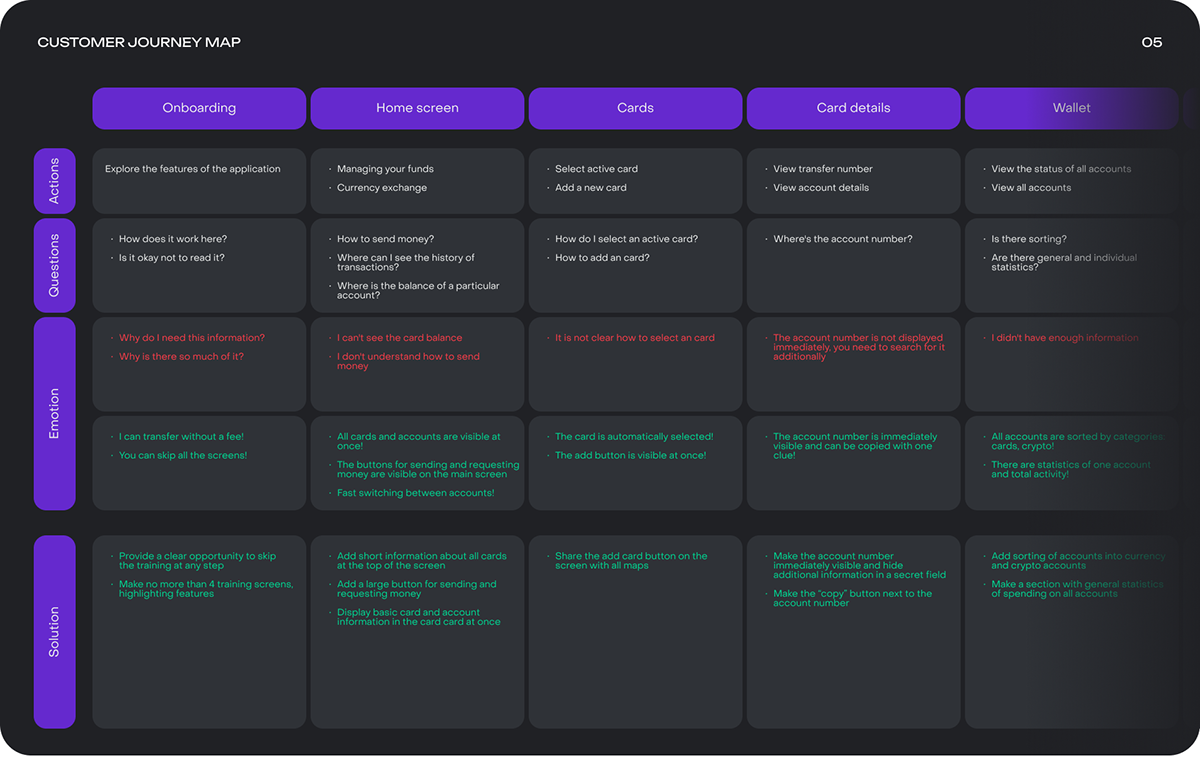Click the Customer Journey Map title
The height and width of the screenshot is (768, 1200).
pyautogui.click(x=139, y=42)
